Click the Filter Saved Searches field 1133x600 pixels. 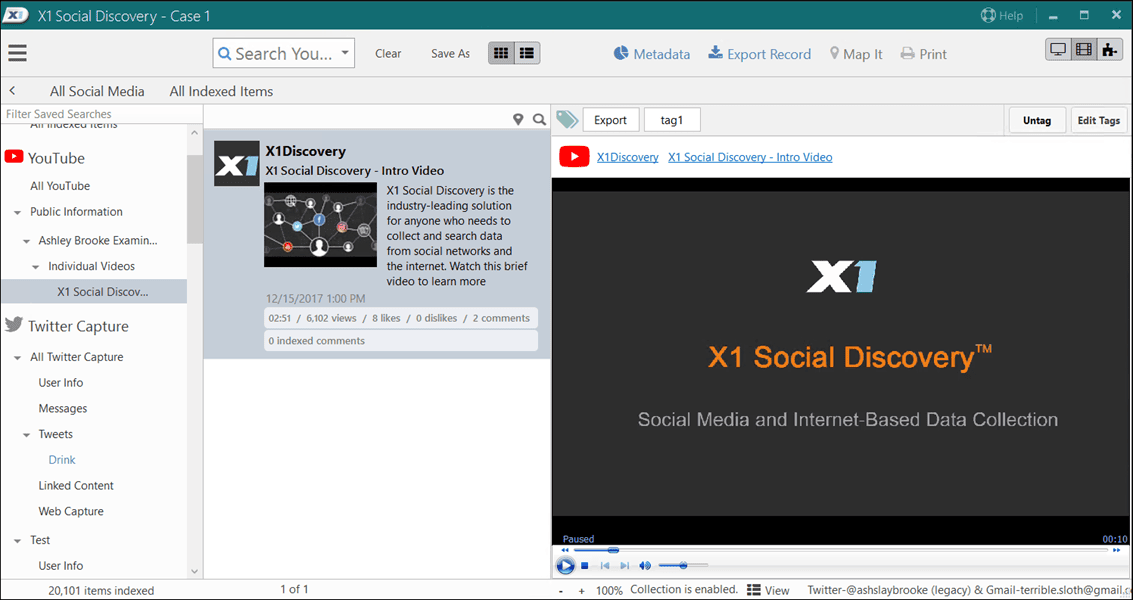pos(93,114)
